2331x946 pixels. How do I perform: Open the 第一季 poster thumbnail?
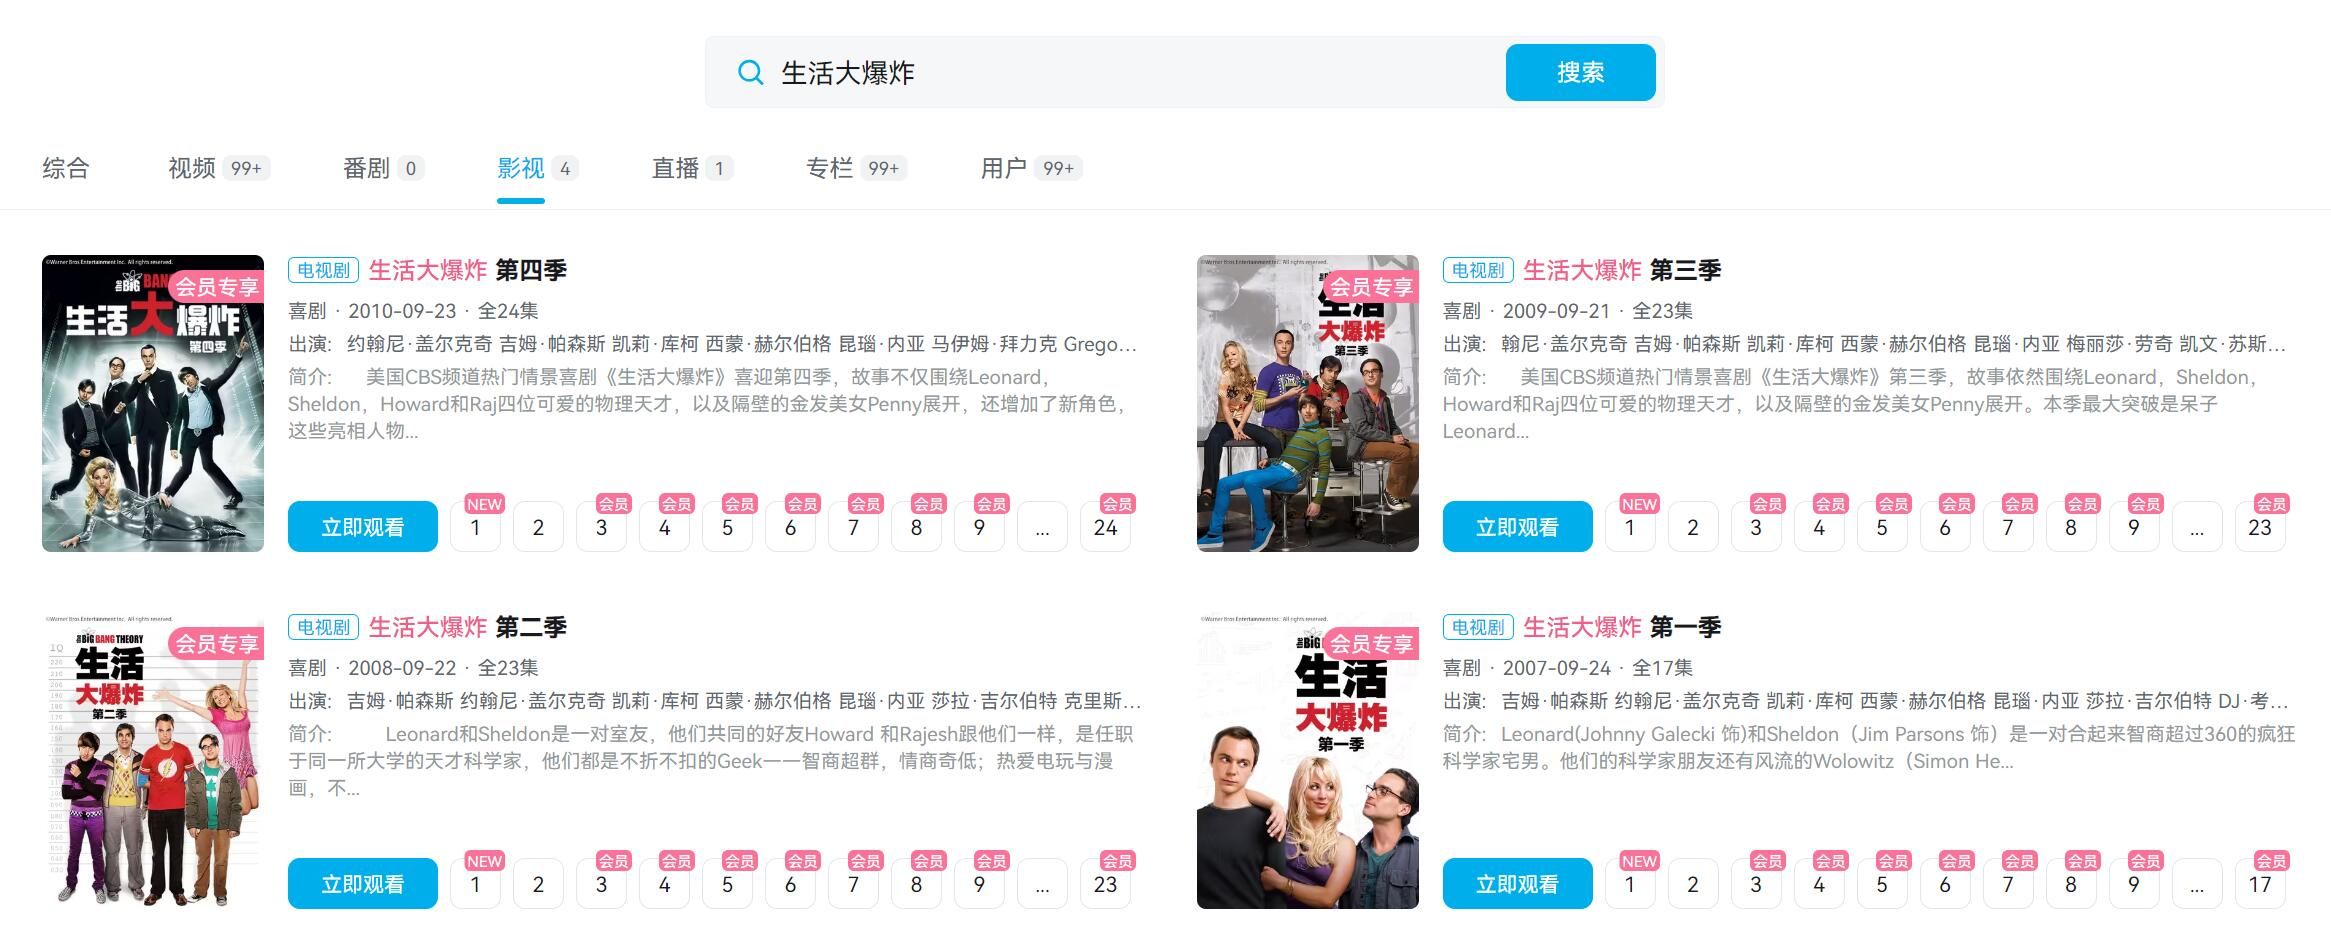click(1307, 760)
